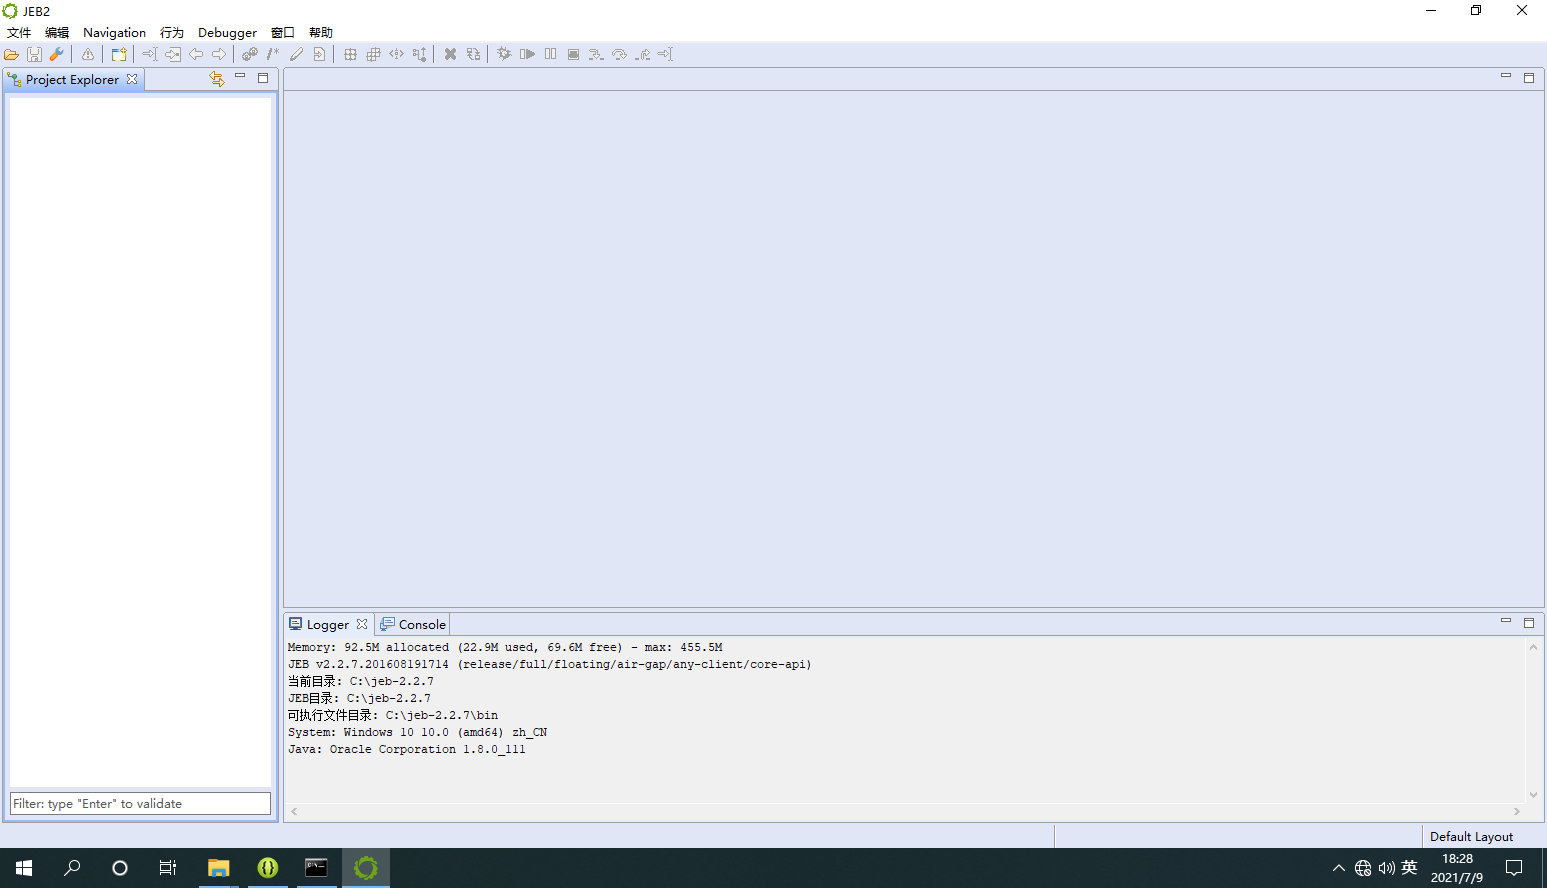Click the rename pencil toolbar icon

click(296, 55)
